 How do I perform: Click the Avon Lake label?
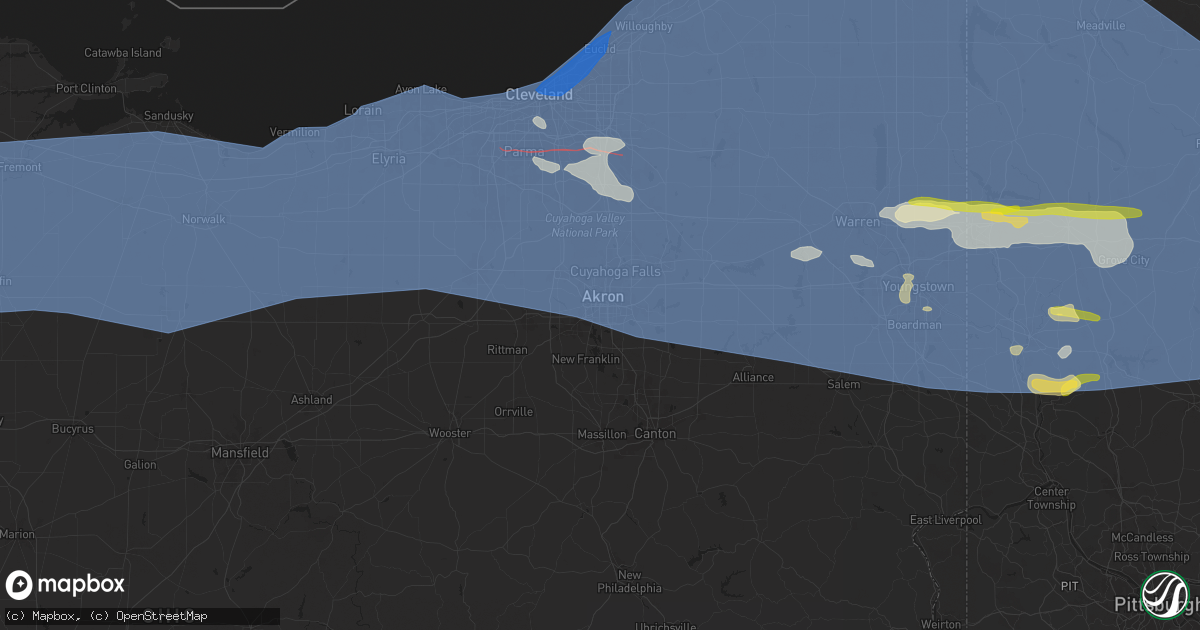tap(421, 89)
